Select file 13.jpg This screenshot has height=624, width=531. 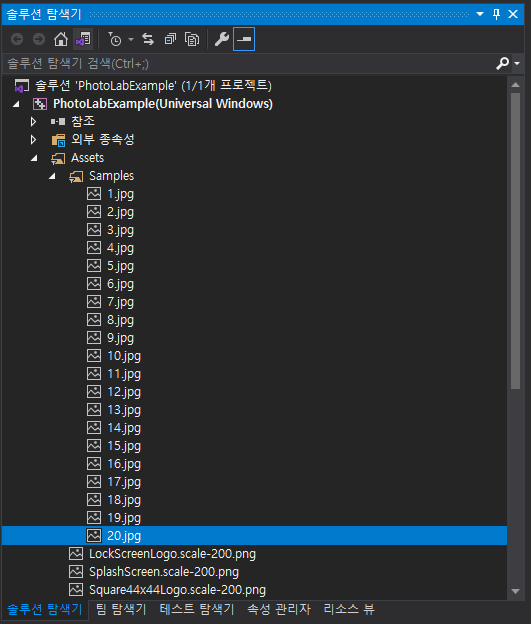click(x=124, y=410)
